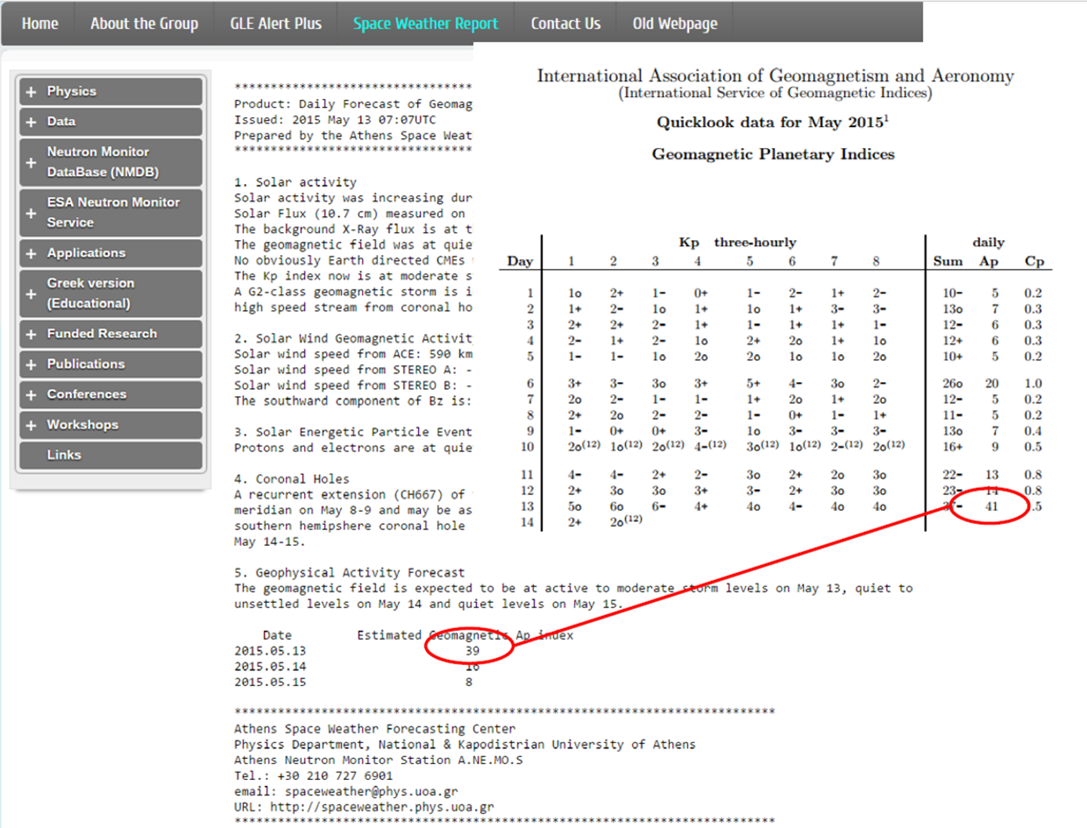The image size is (1087, 828).
Task: Open the Contact Us page
Action: click(x=565, y=23)
